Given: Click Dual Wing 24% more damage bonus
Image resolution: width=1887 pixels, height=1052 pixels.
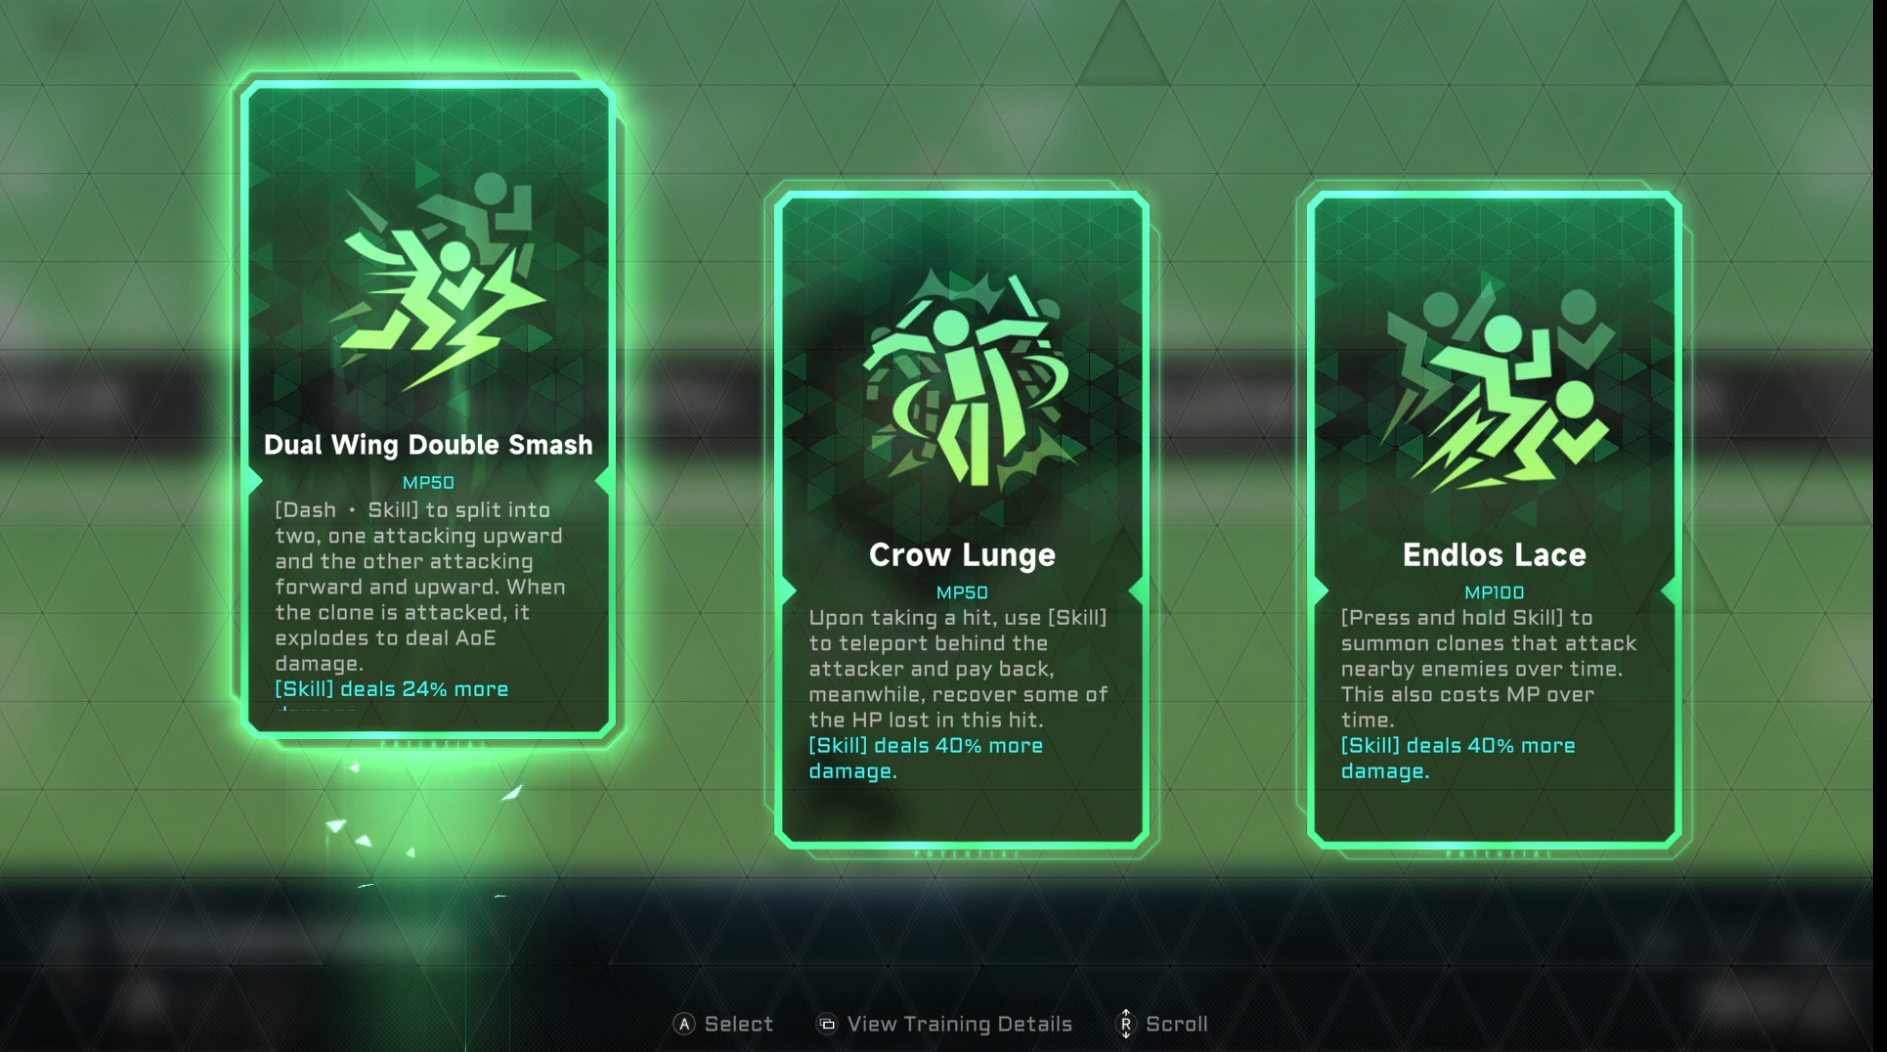Looking at the screenshot, I should [392, 689].
